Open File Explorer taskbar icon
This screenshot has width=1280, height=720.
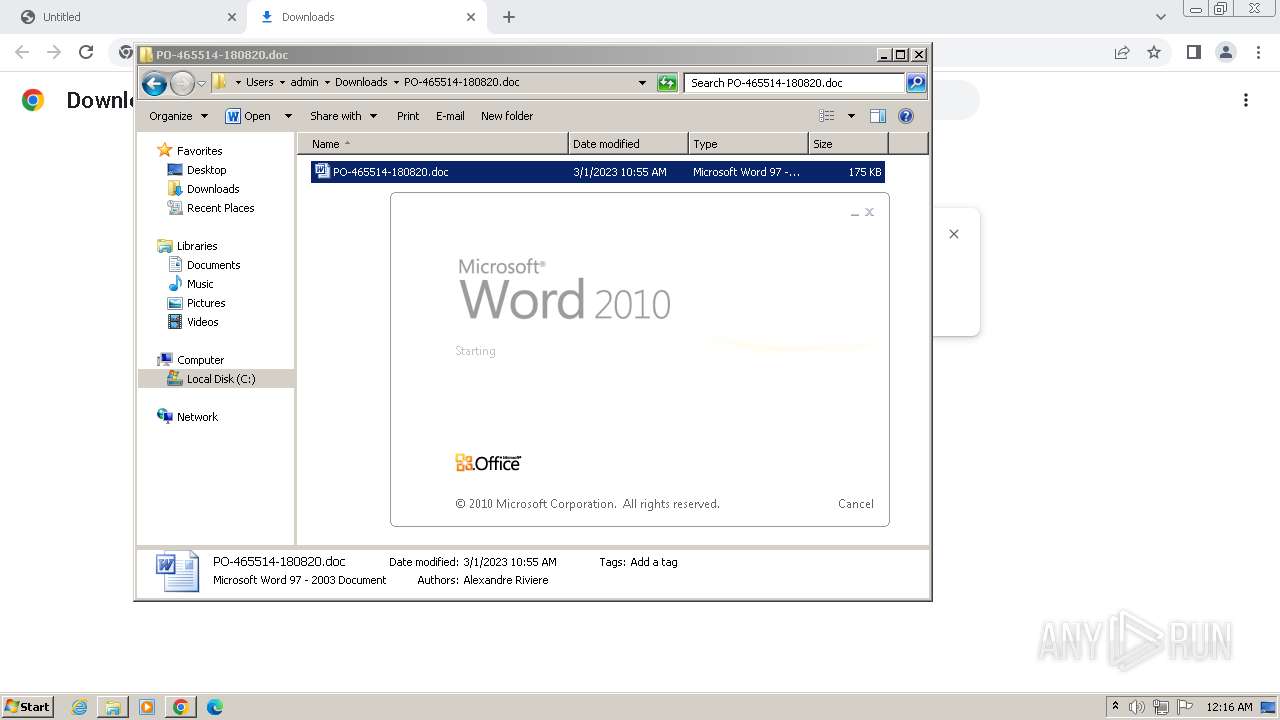(x=113, y=707)
